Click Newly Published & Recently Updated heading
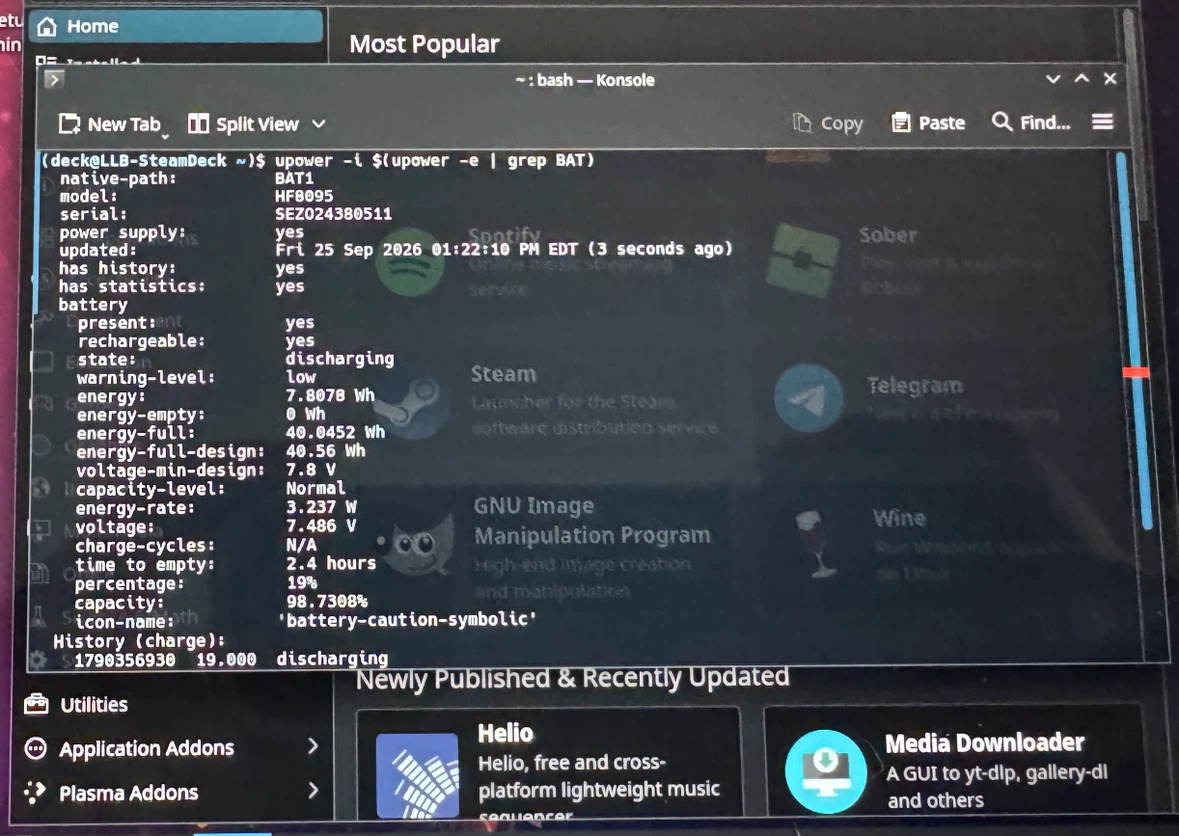Viewport: 1179px width, 836px height. coord(572,678)
